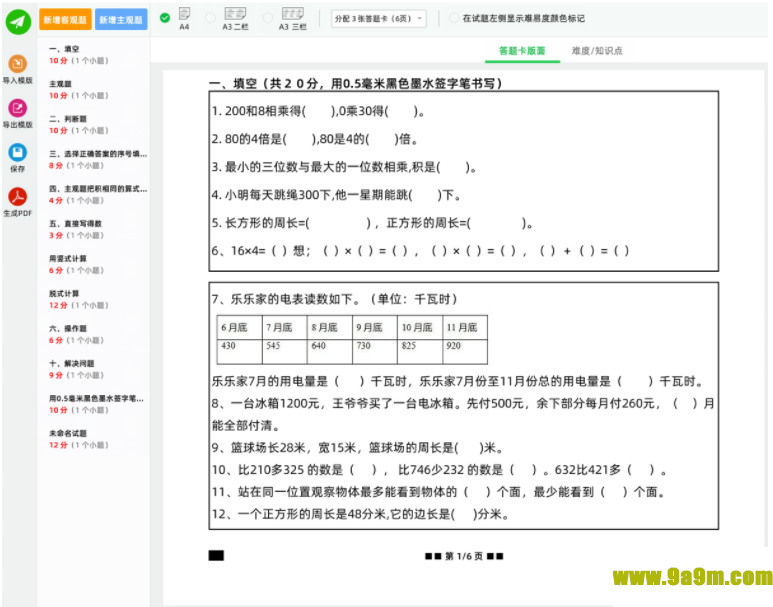Select 未命名试题 item in sidebar
This screenshot has width=773, height=607.
pos(68,433)
